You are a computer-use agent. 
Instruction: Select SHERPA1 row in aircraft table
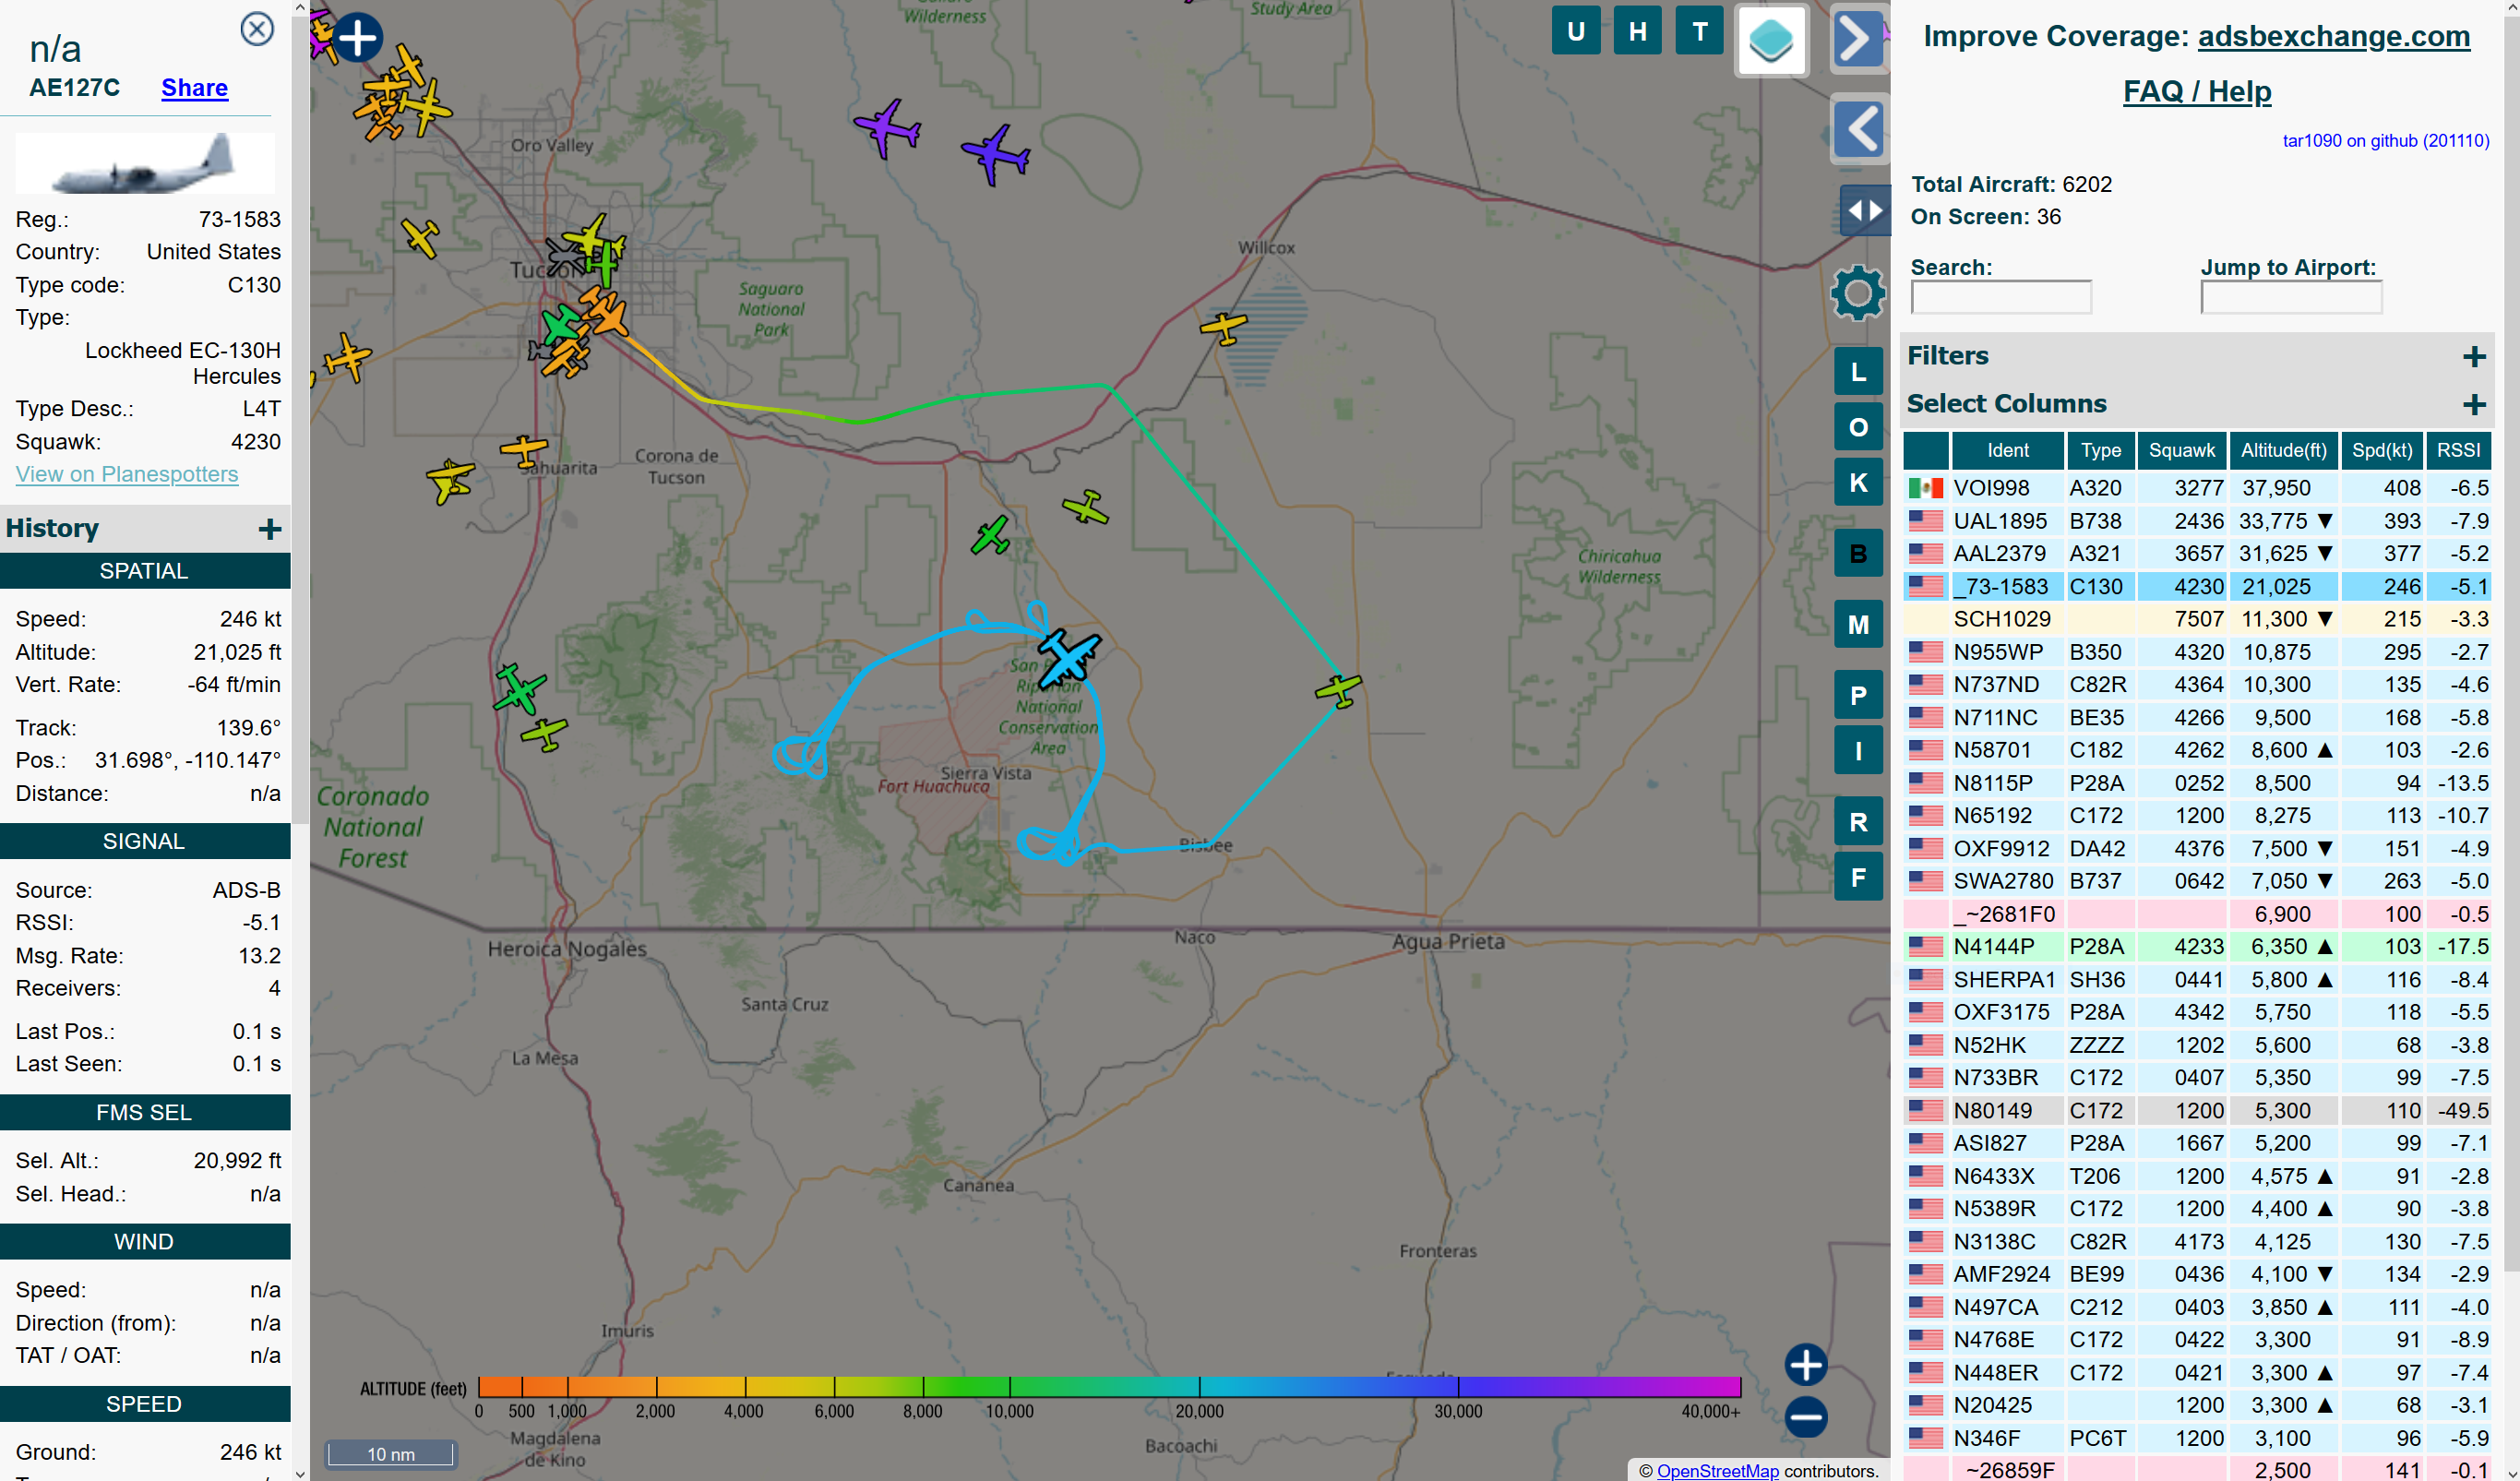tap(2197, 979)
